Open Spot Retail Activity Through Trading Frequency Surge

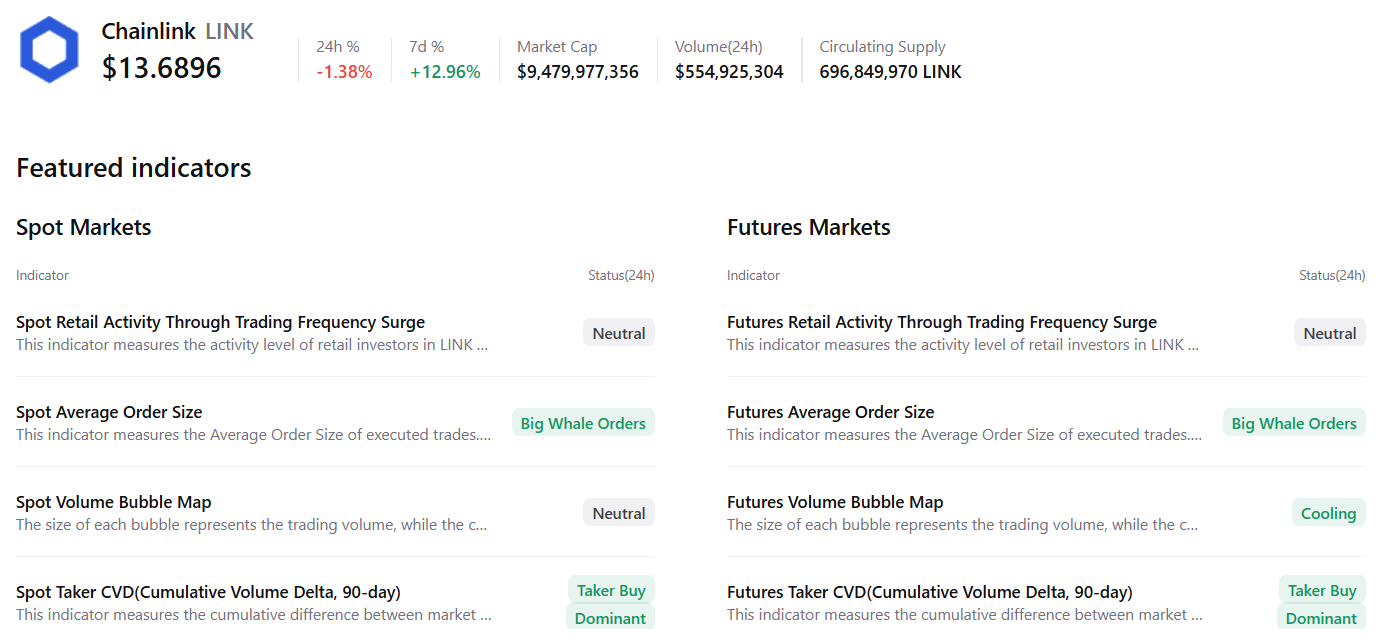click(220, 321)
